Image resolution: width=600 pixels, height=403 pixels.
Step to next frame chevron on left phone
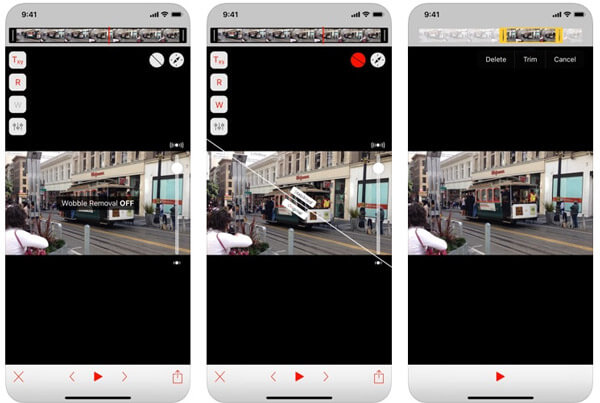pos(124,377)
